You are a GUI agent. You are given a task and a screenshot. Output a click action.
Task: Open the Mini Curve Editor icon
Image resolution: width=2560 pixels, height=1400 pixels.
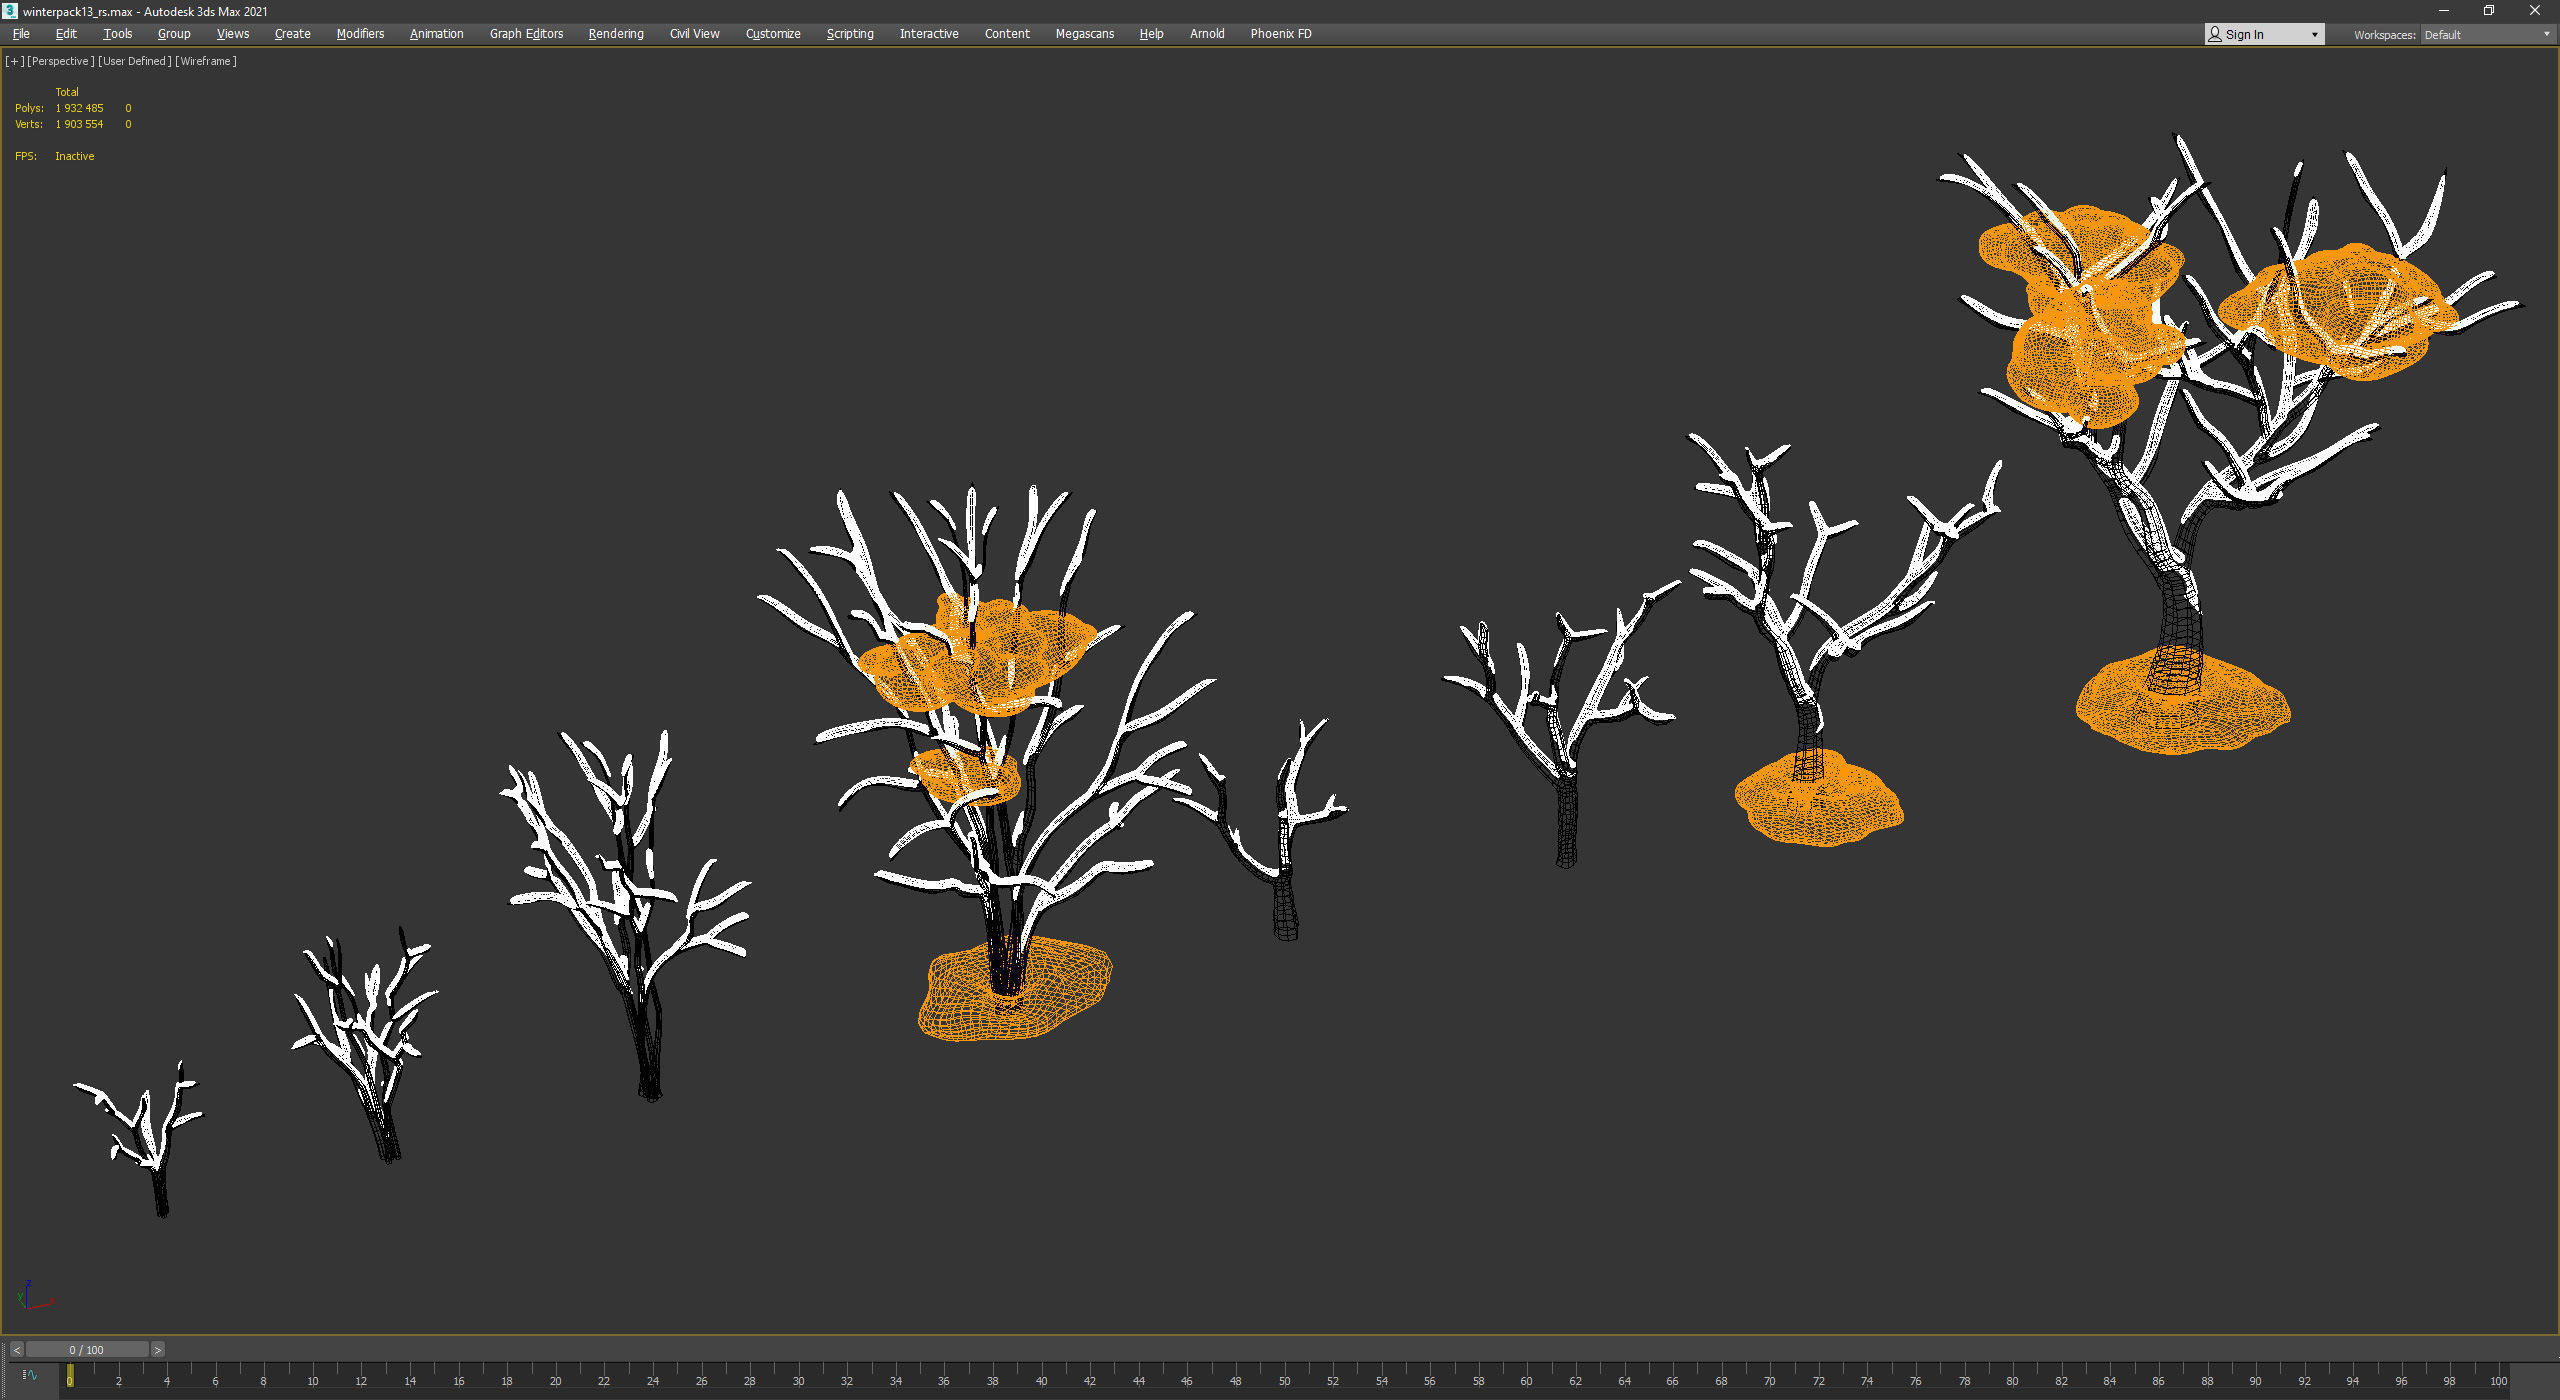(30, 1375)
